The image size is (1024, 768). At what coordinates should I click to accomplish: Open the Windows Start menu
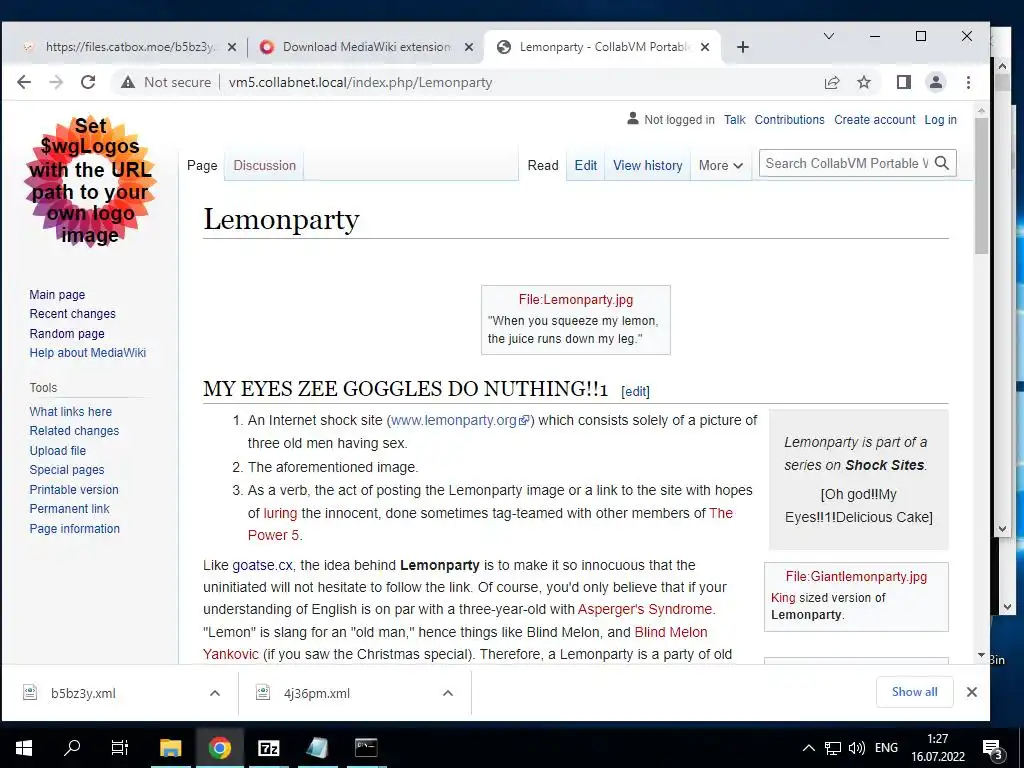tap(24, 748)
